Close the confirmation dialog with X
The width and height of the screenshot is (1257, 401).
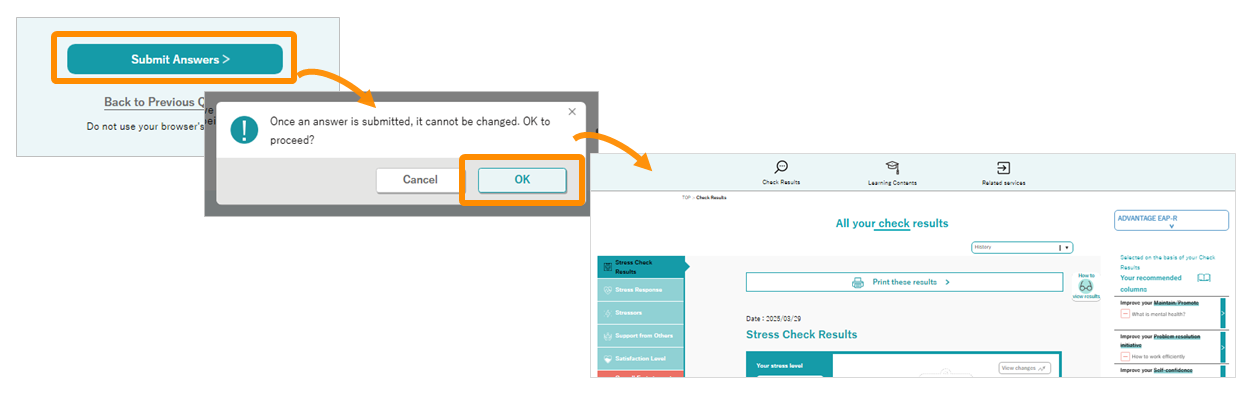572,111
